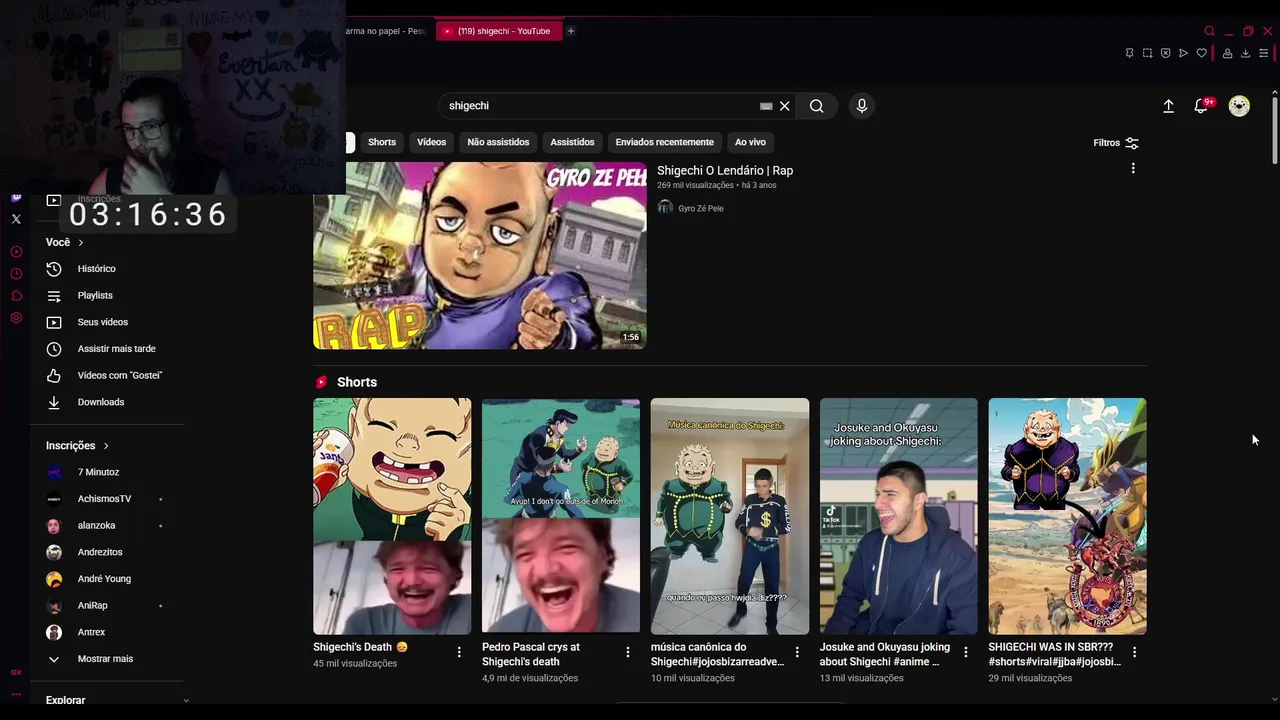Play the SHIGECHI WAS IN SBR short thumbnail

coord(1067,516)
